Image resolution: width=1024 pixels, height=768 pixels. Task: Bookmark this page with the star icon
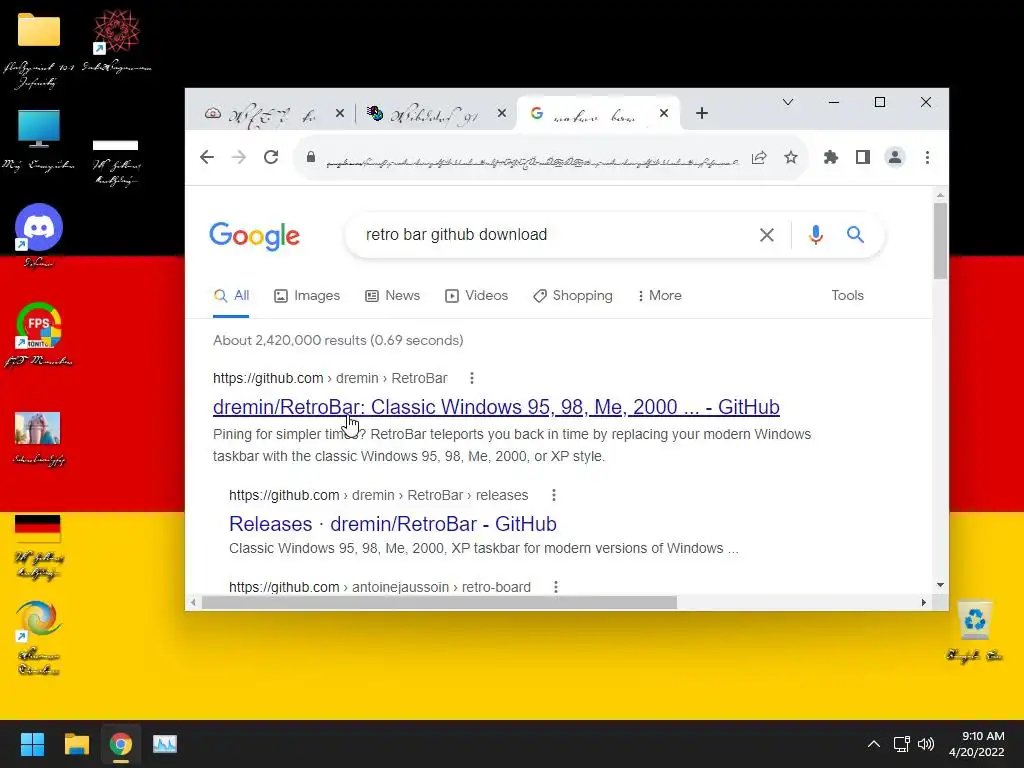[791, 157]
